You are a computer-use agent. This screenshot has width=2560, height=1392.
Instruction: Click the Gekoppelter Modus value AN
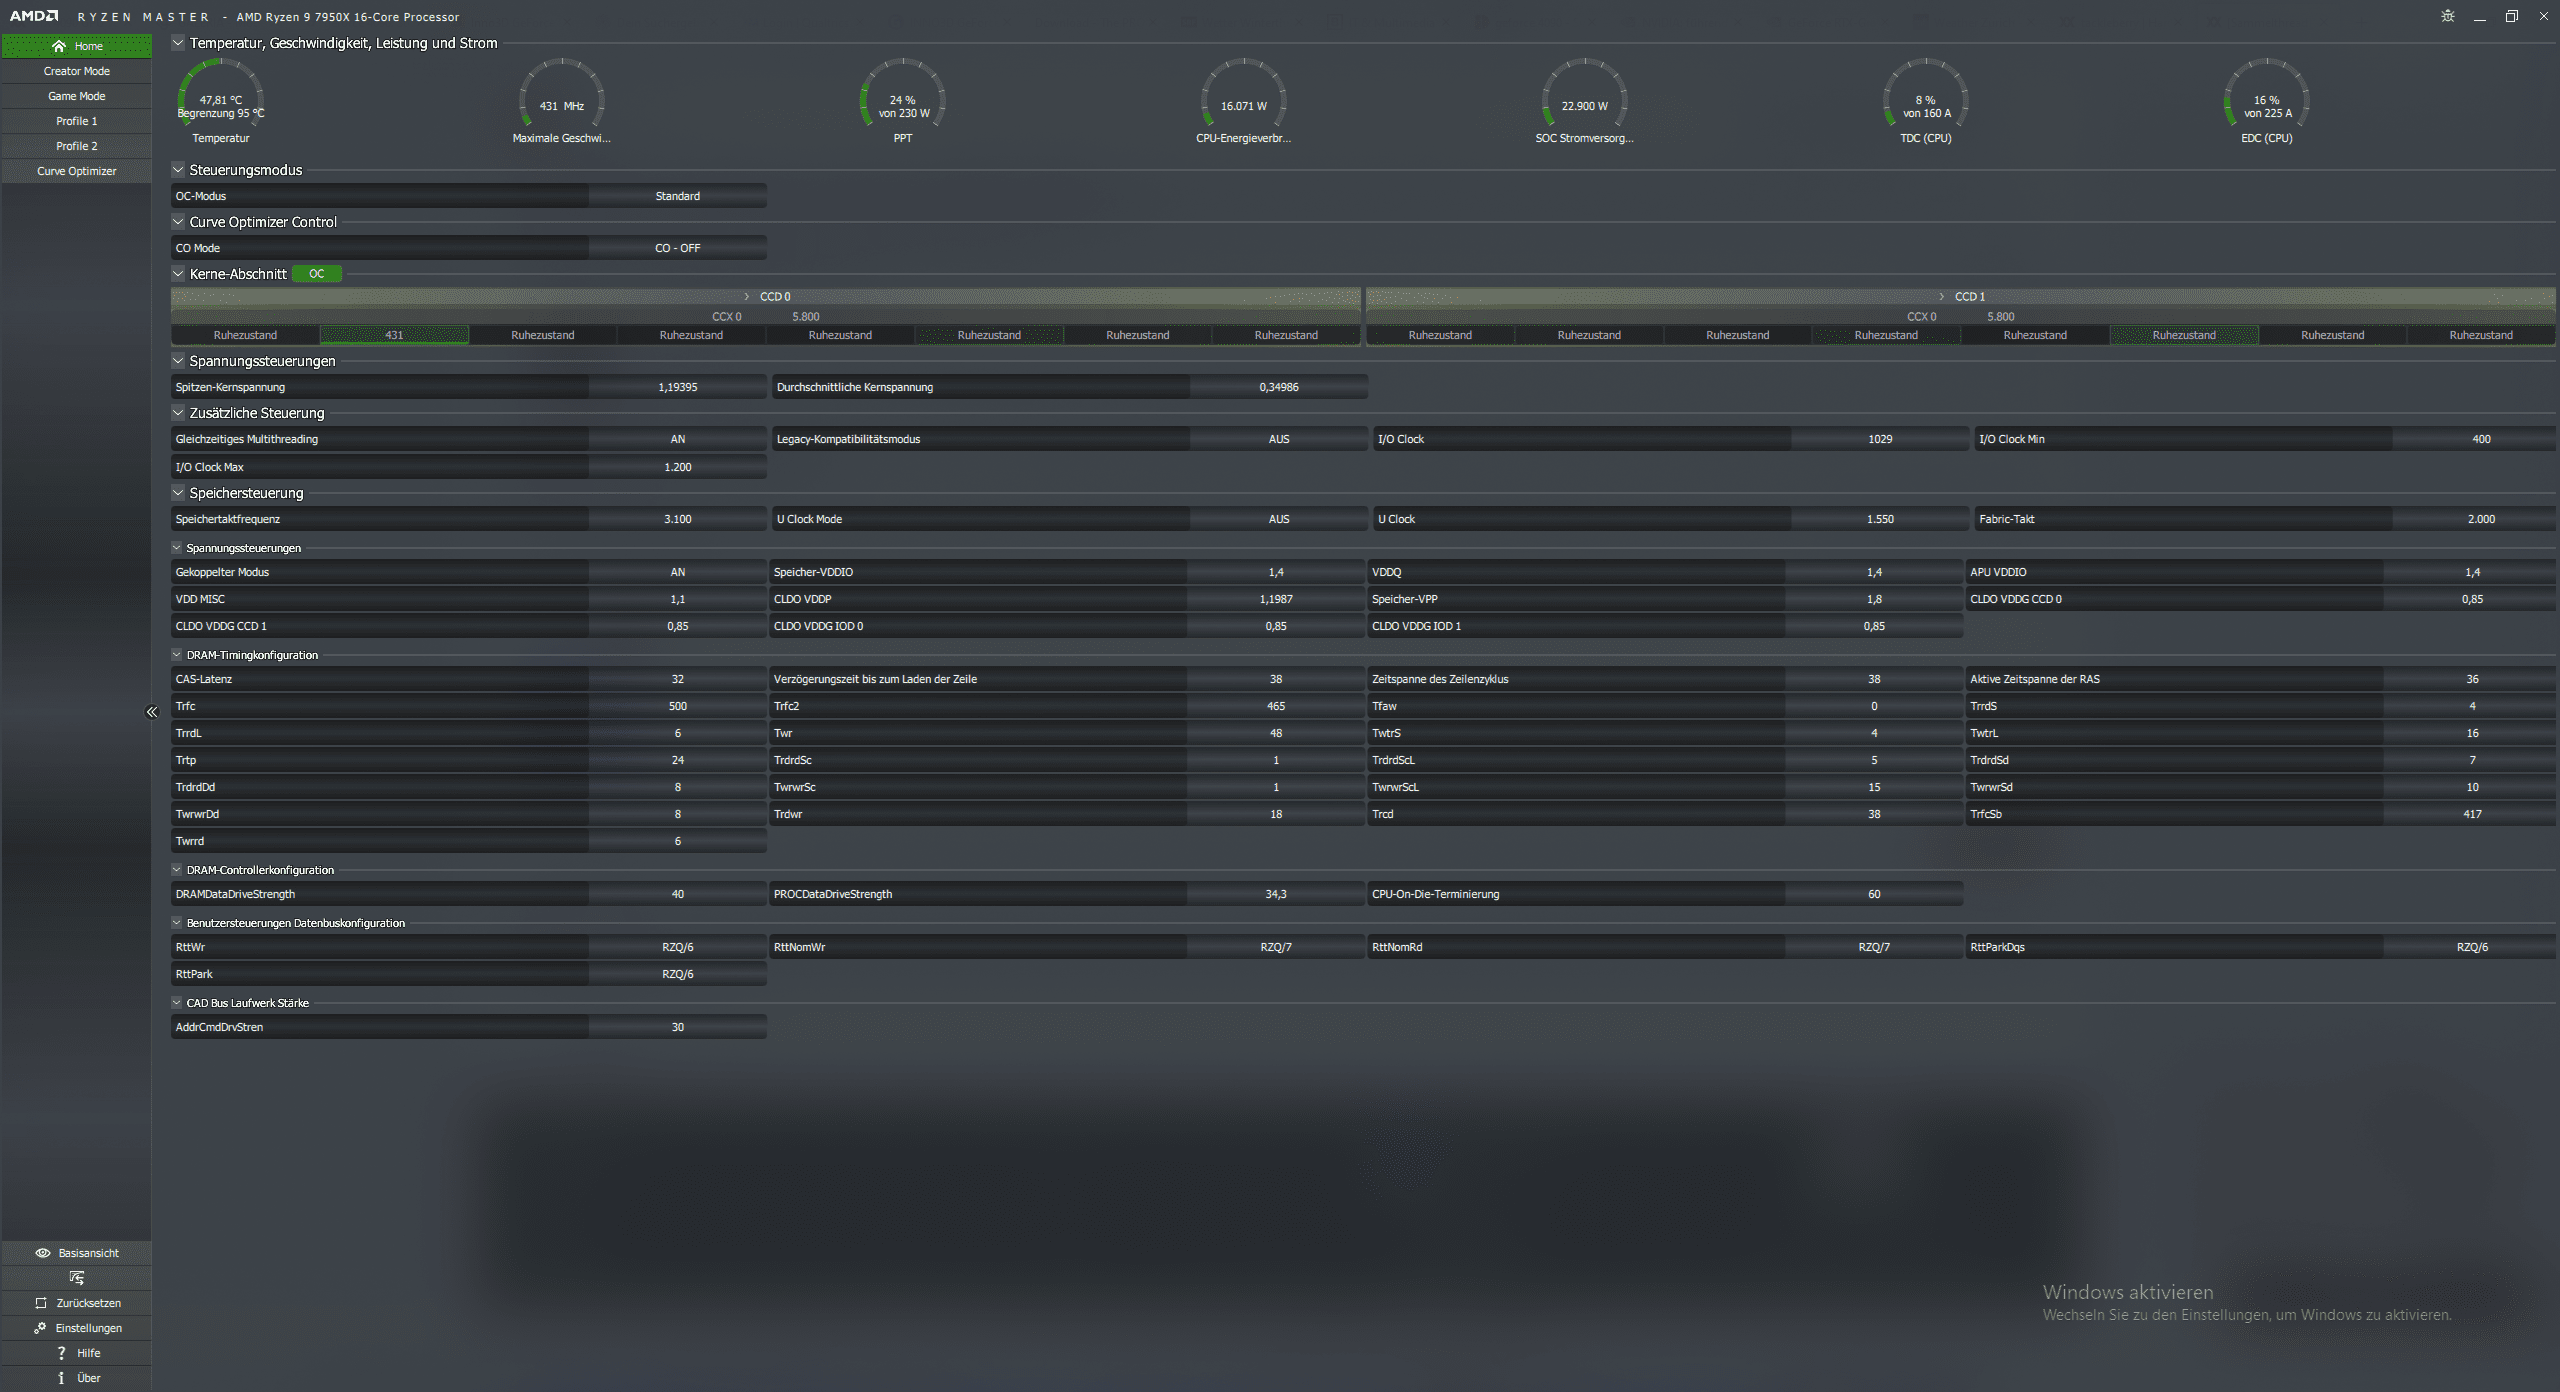[x=678, y=572]
